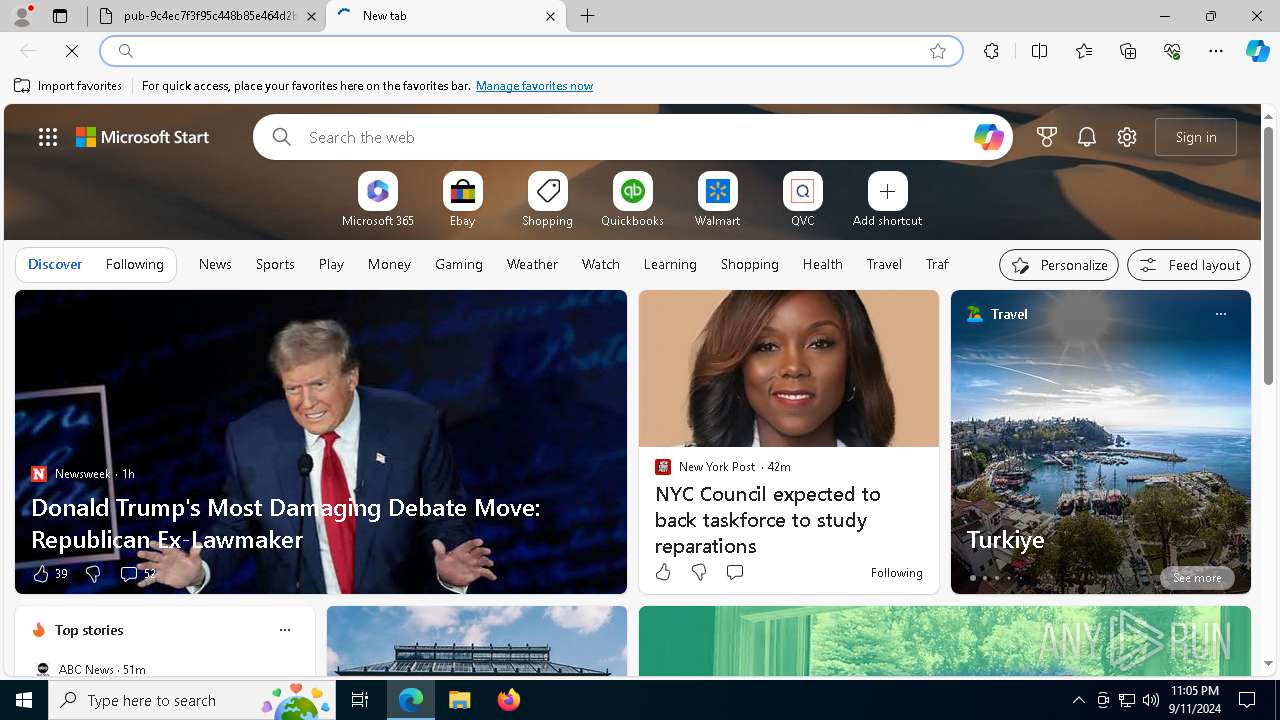Launch Firefox from the taskbar
The image size is (1280, 720).
point(508,700)
